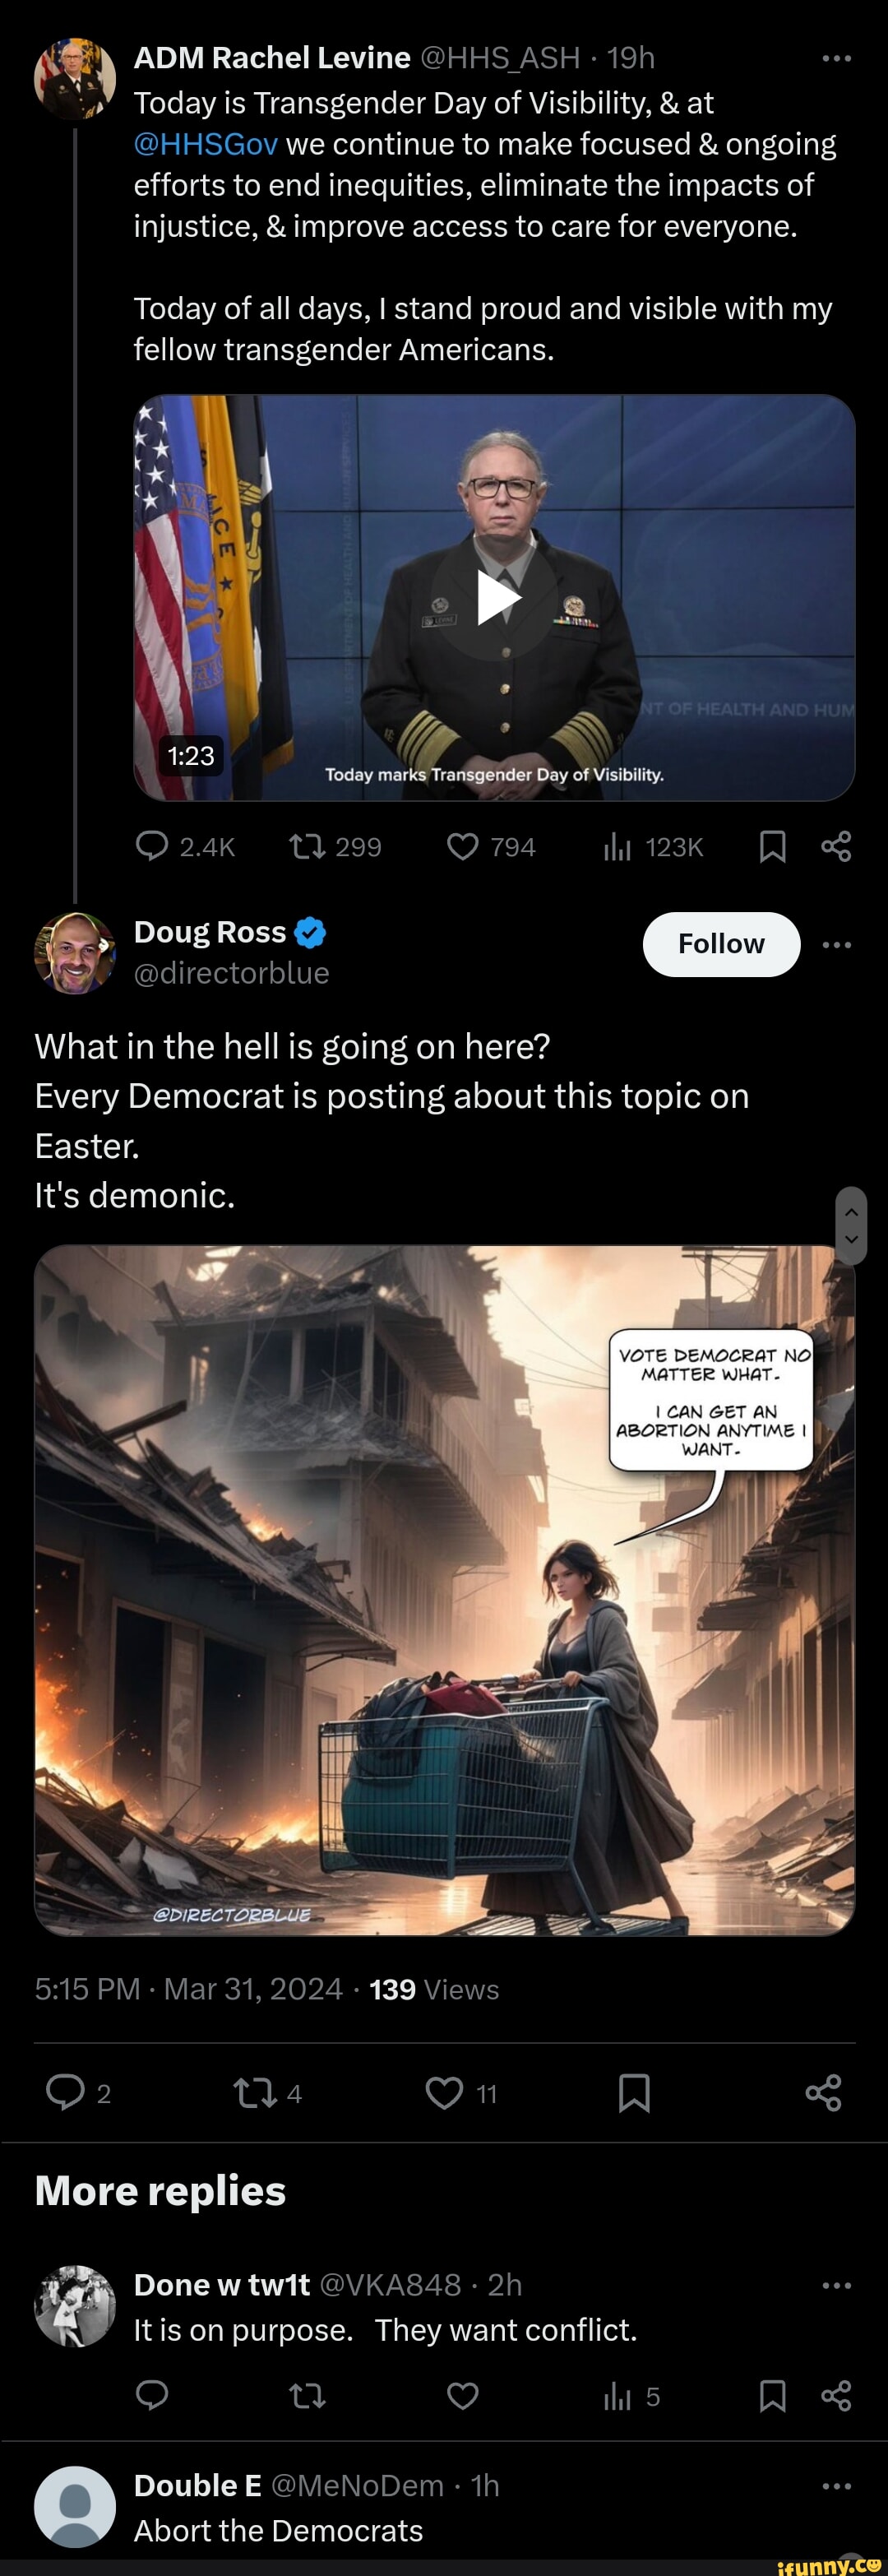Share the ADM Rachel Levine post
This screenshot has width=888, height=2576.
point(836,847)
